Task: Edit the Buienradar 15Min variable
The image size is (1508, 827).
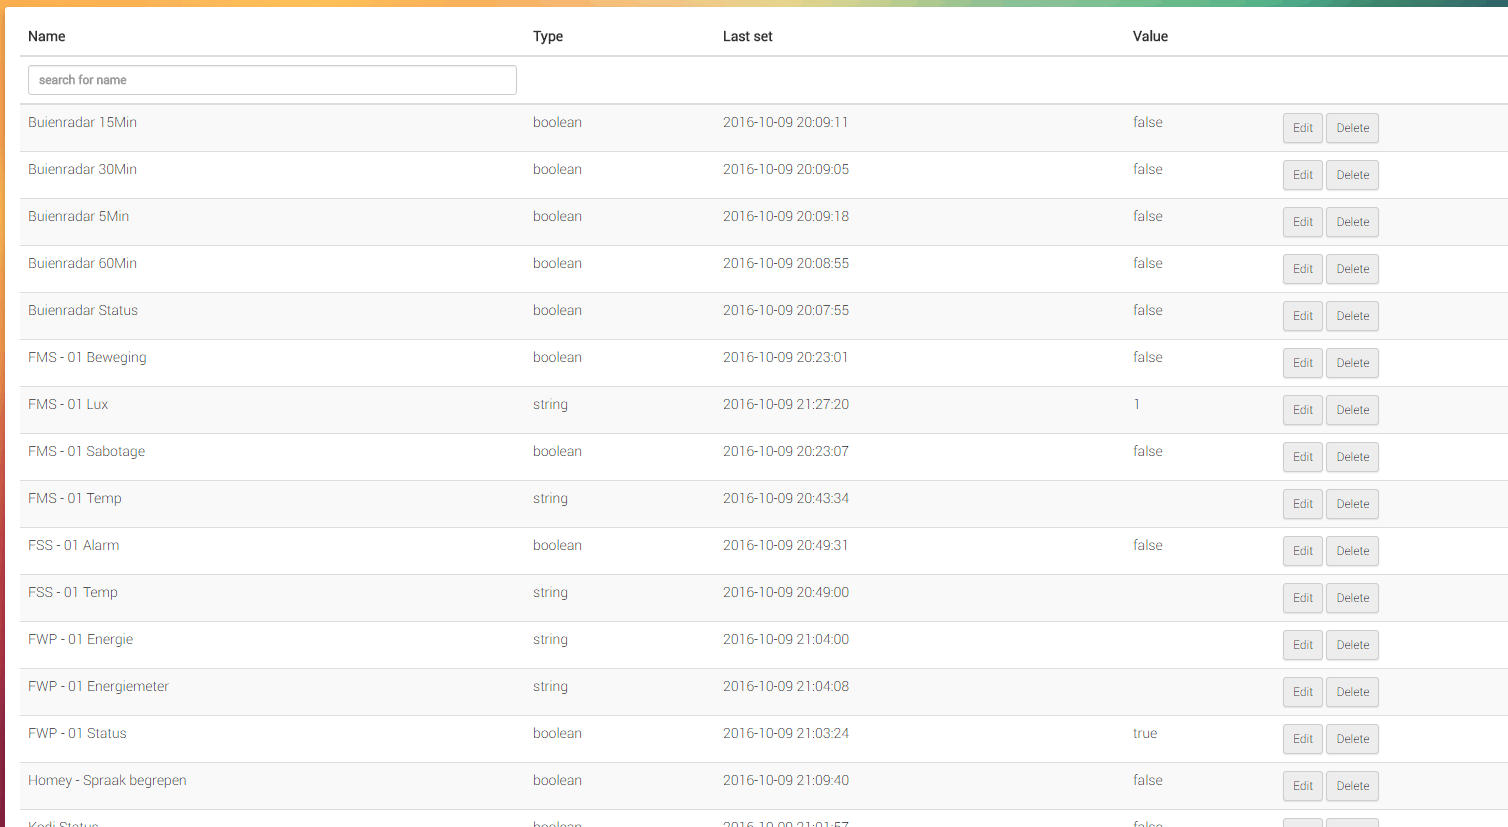Action: [x=1303, y=128]
